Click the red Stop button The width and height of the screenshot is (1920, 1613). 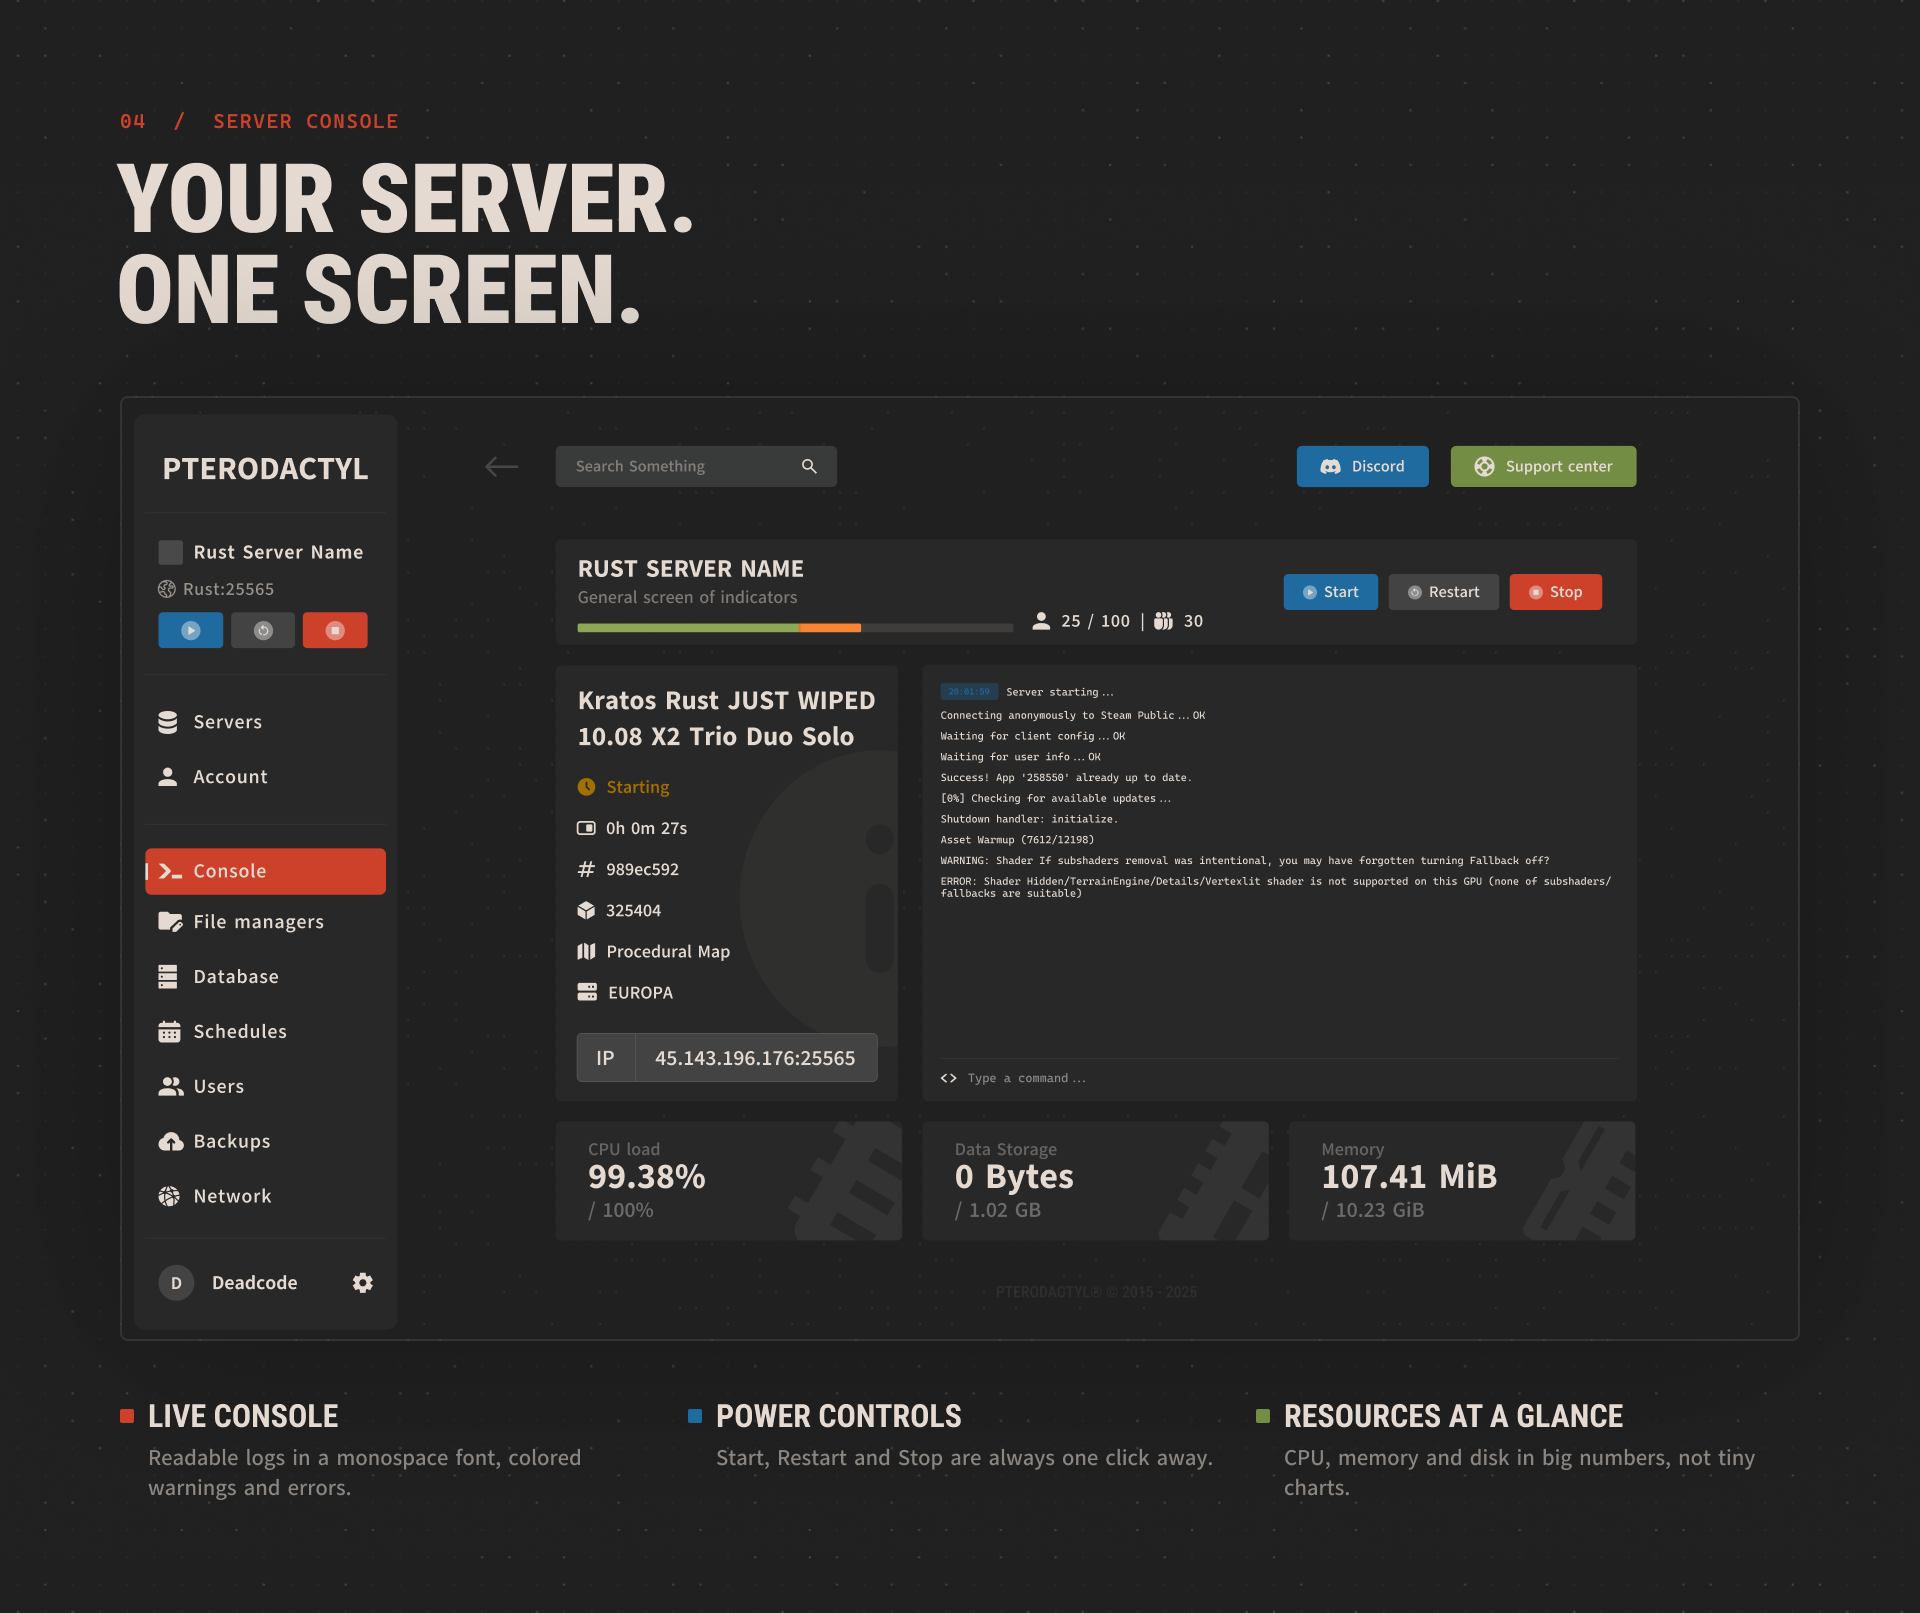click(1555, 592)
